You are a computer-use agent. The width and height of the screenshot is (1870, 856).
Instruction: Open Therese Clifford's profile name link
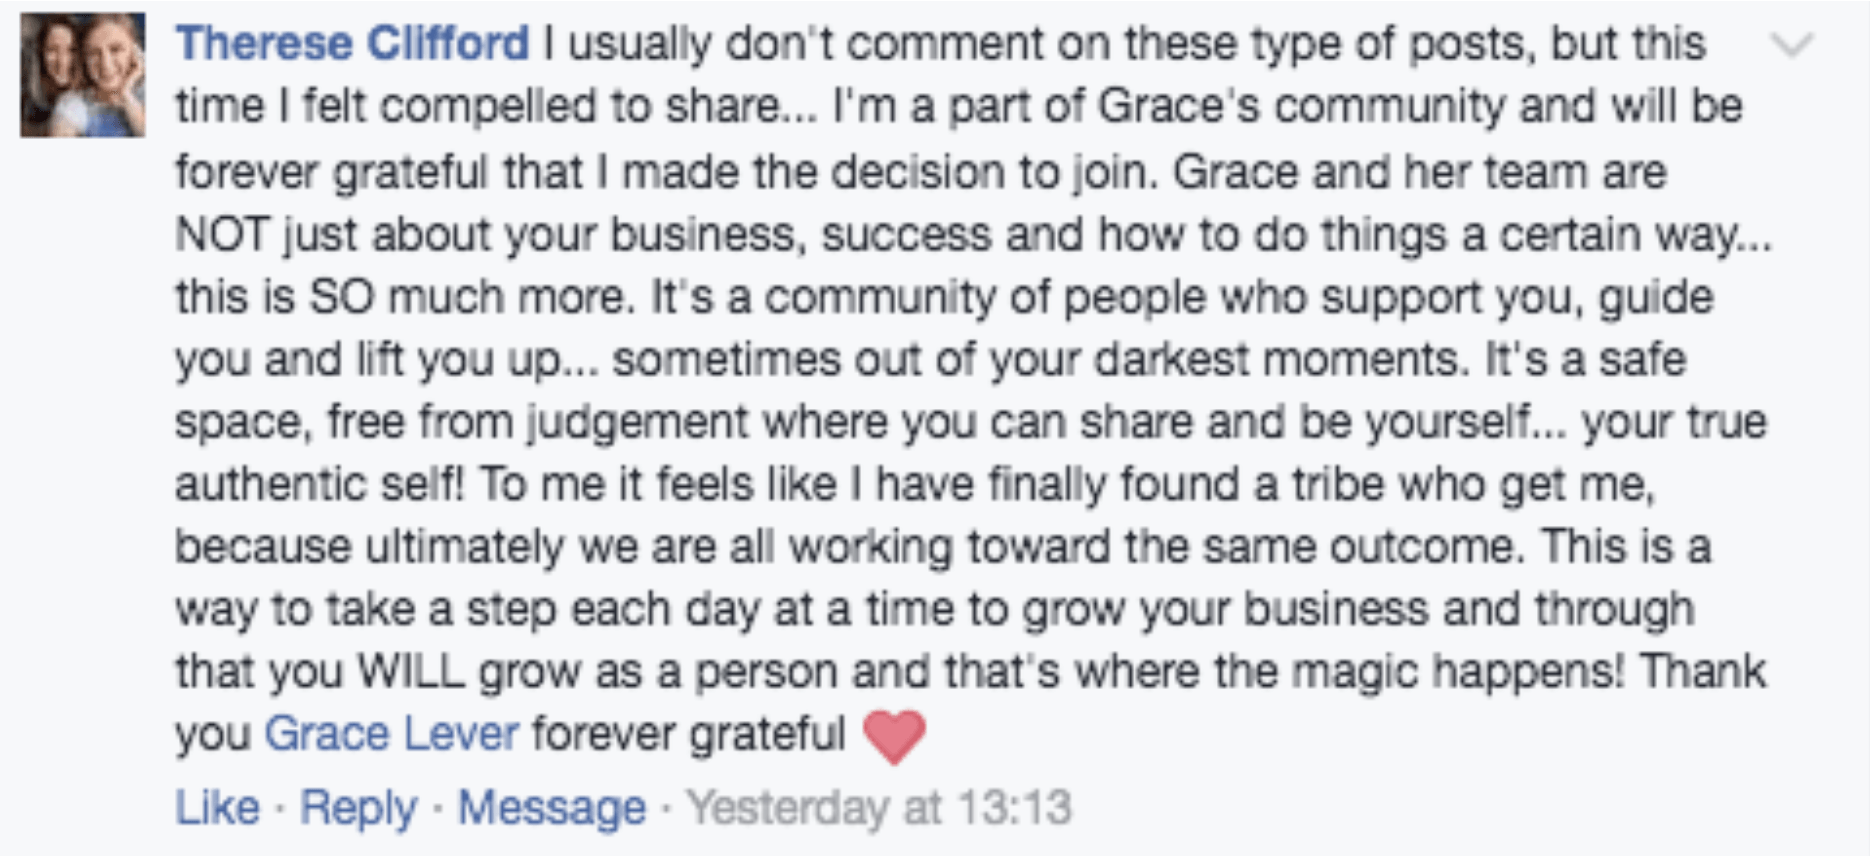(352, 44)
